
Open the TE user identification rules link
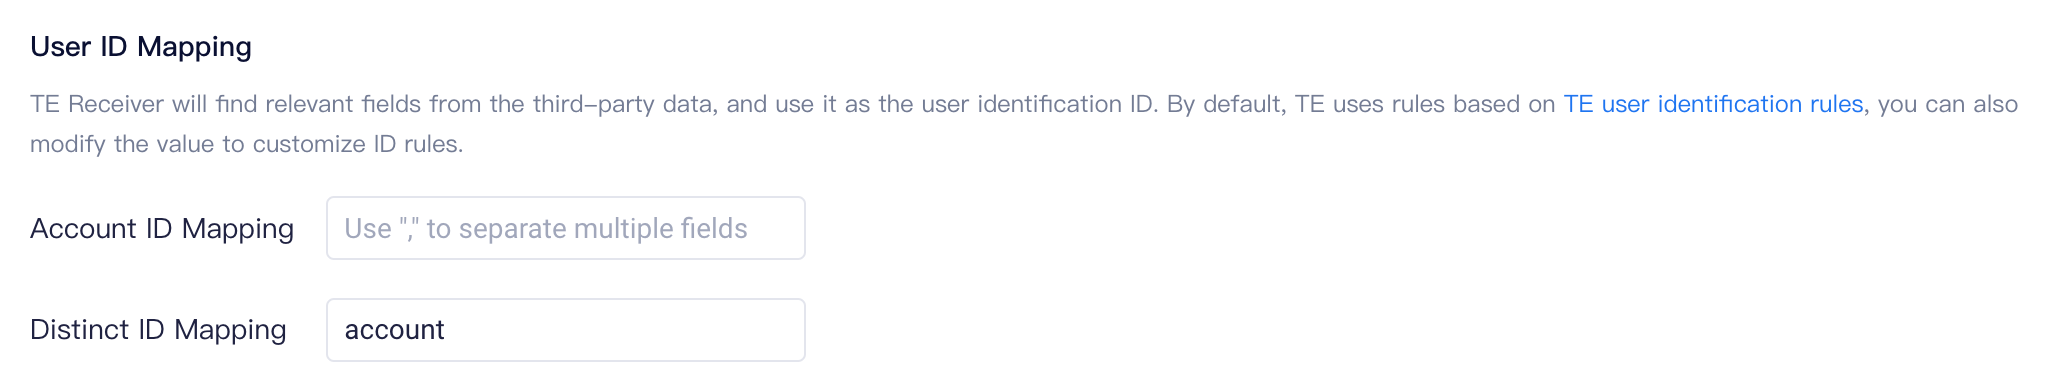(1713, 104)
